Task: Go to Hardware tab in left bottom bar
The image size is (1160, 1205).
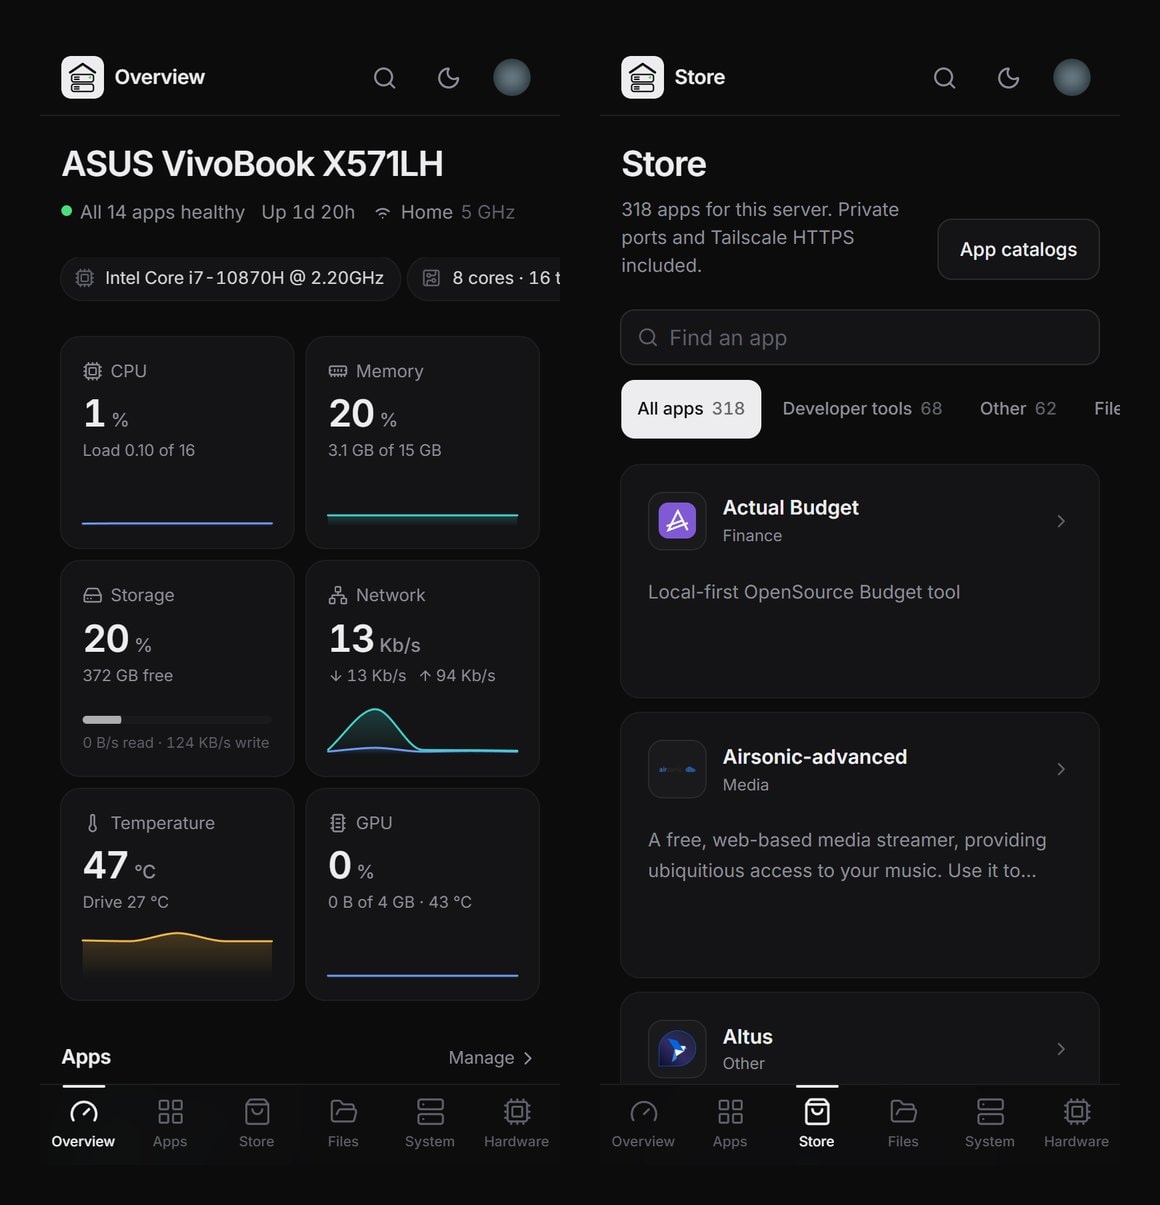Action: click(517, 1124)
